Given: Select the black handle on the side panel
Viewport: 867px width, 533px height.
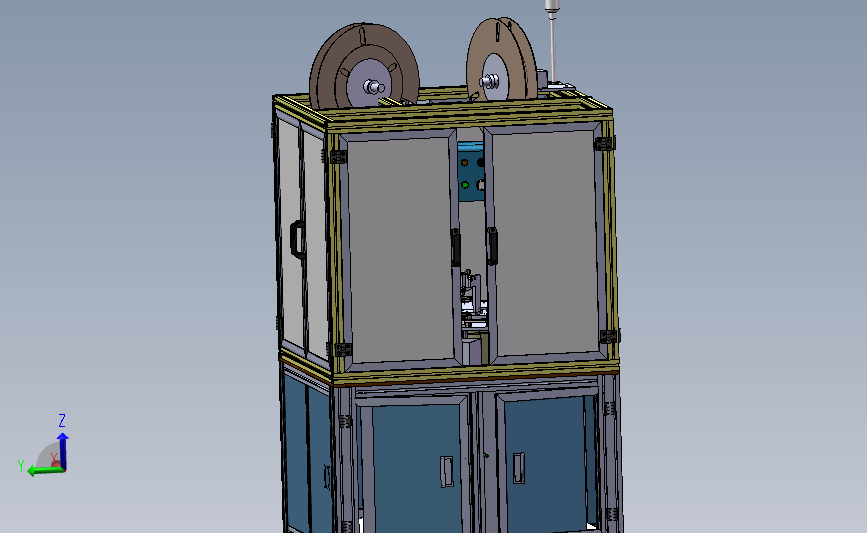Looking at the screenshot, I should [x=297, y=239].
